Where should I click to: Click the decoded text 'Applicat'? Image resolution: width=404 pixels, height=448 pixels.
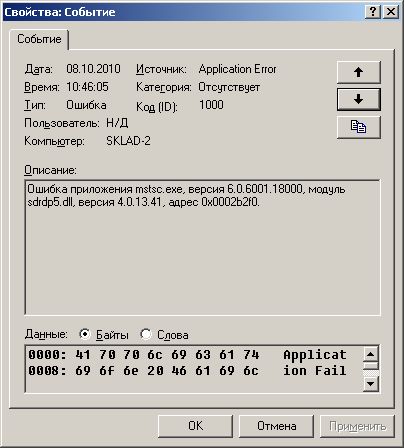(x=315, y=355)
